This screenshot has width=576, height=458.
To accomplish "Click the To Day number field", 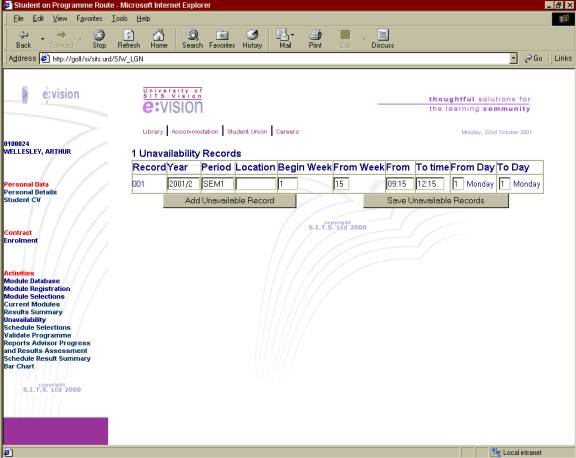I will click(504, 184).
